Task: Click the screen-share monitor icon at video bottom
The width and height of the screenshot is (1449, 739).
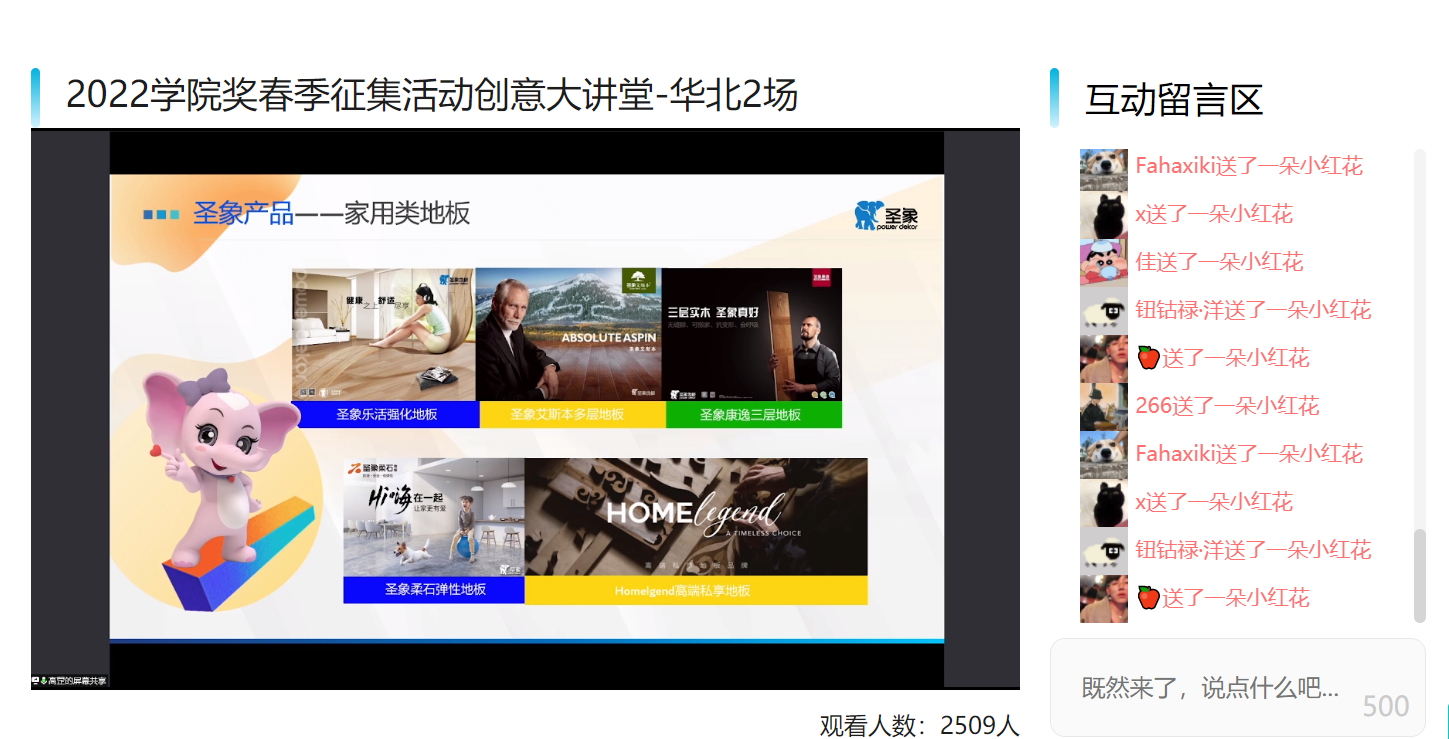Action: (35, 681)
